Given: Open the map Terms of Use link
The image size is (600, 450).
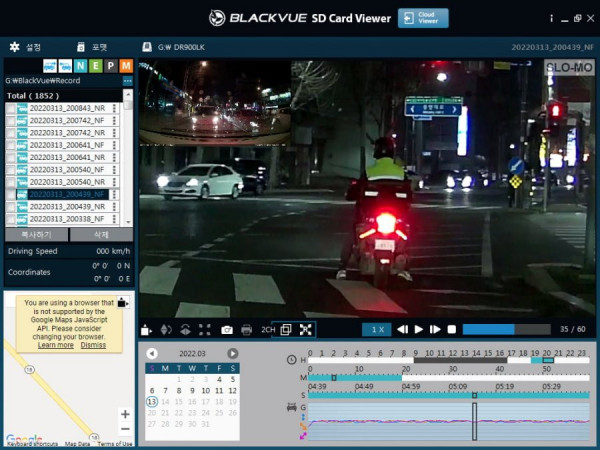Looking at the screenshot, I should coord(115,444).
